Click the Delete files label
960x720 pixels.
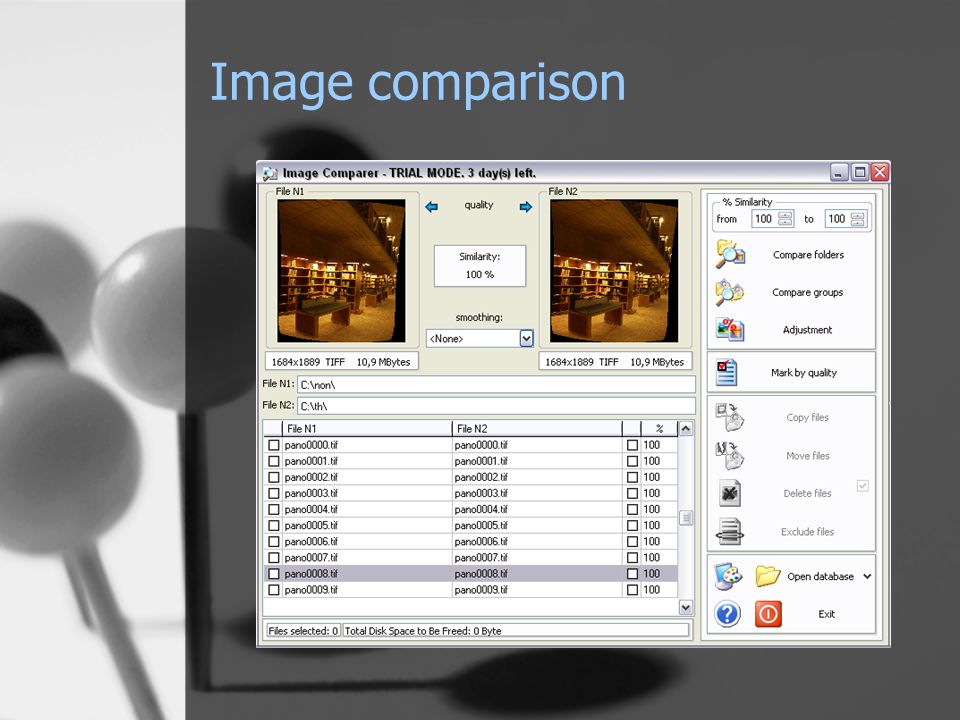click(x=808, y=493)
